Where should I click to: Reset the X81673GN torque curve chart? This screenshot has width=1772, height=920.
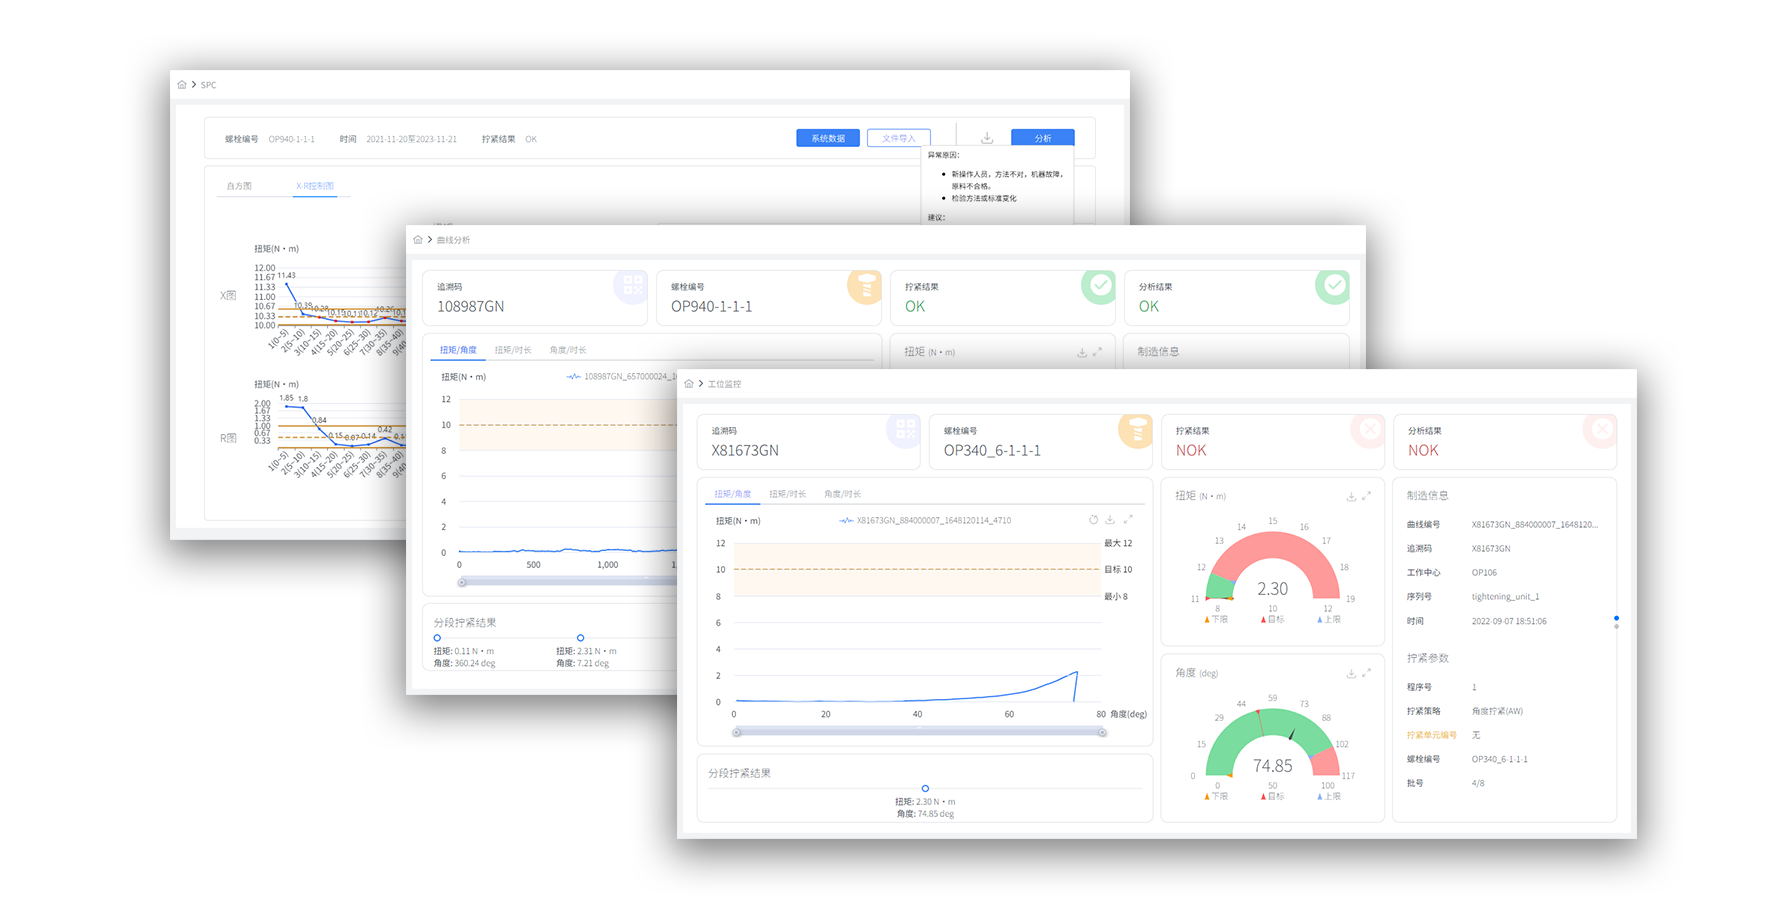(1093, 520)
